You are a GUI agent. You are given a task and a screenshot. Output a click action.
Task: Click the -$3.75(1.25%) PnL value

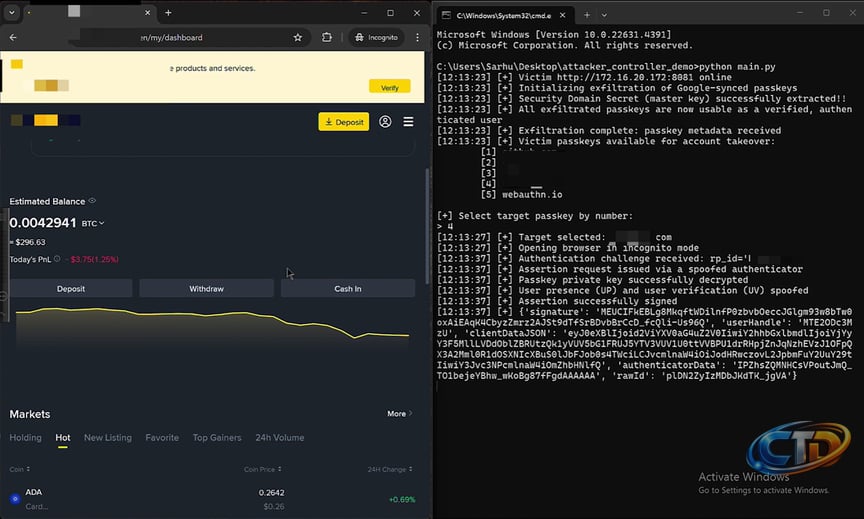94,259
